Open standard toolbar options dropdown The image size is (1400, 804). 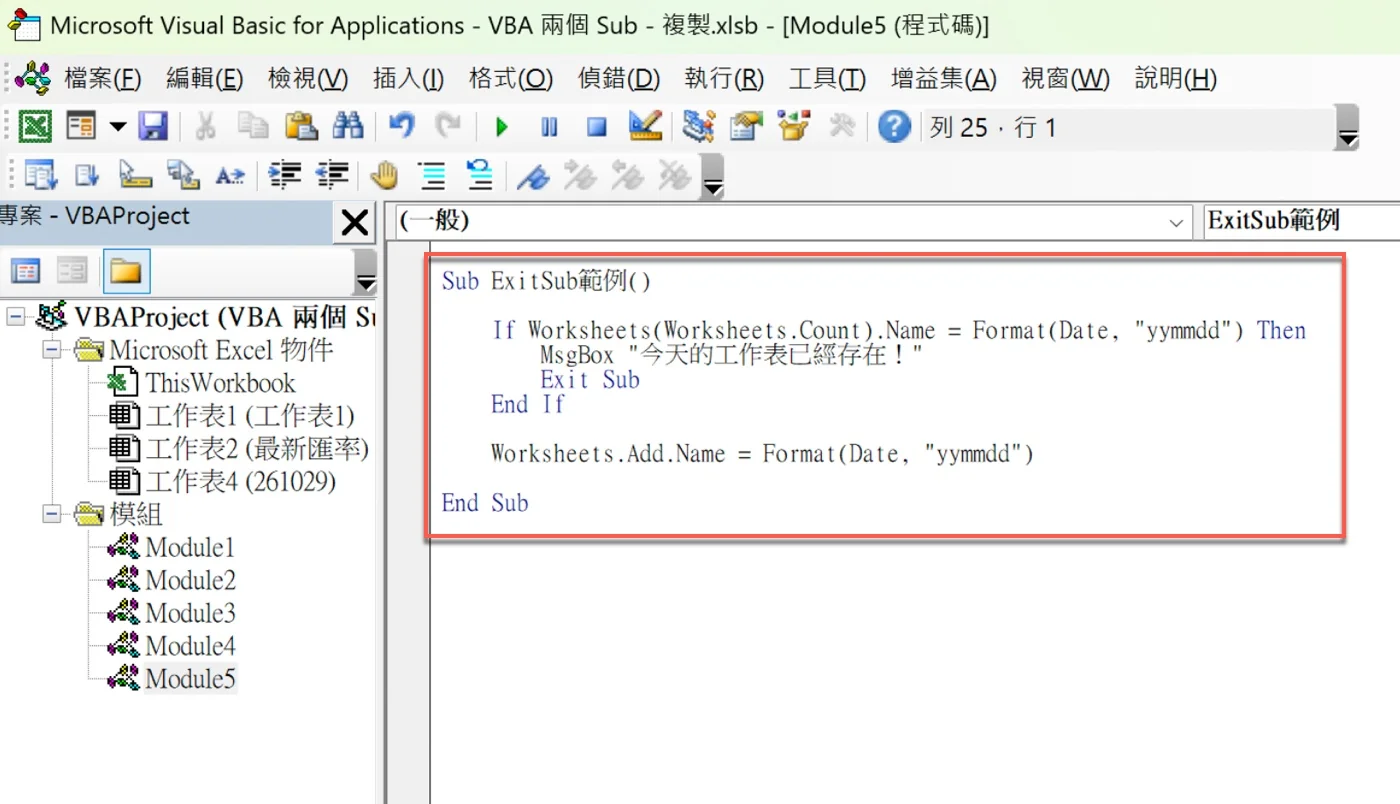tap(1347, 128)
